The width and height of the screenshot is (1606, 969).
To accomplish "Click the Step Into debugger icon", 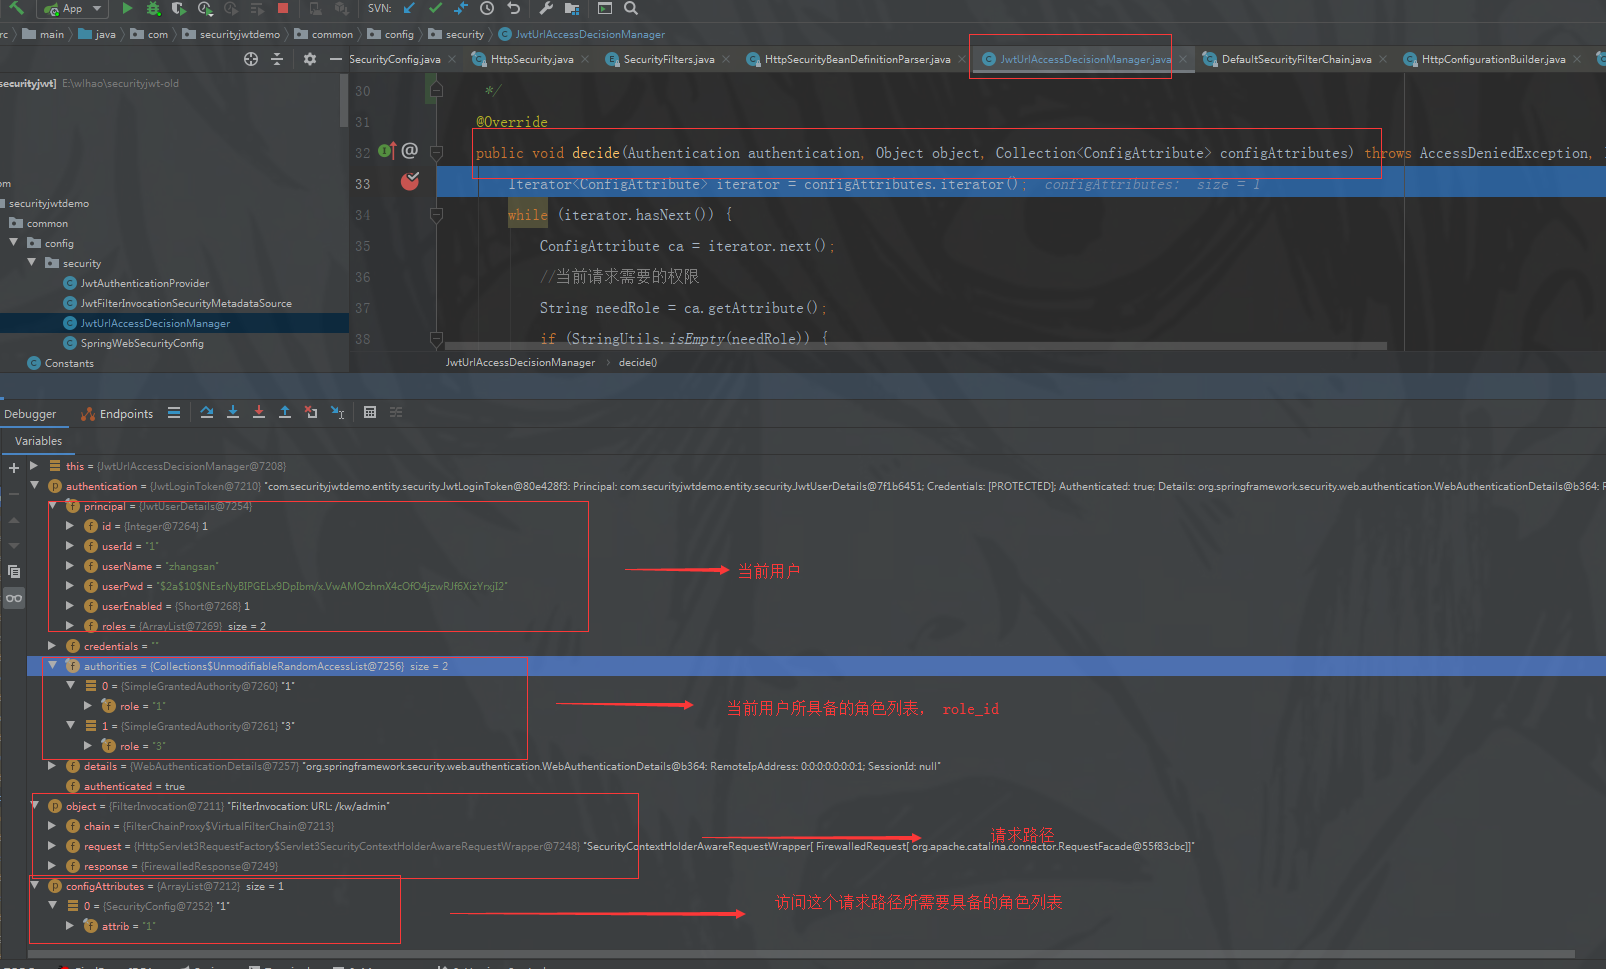I will click(x=233, y=412).
